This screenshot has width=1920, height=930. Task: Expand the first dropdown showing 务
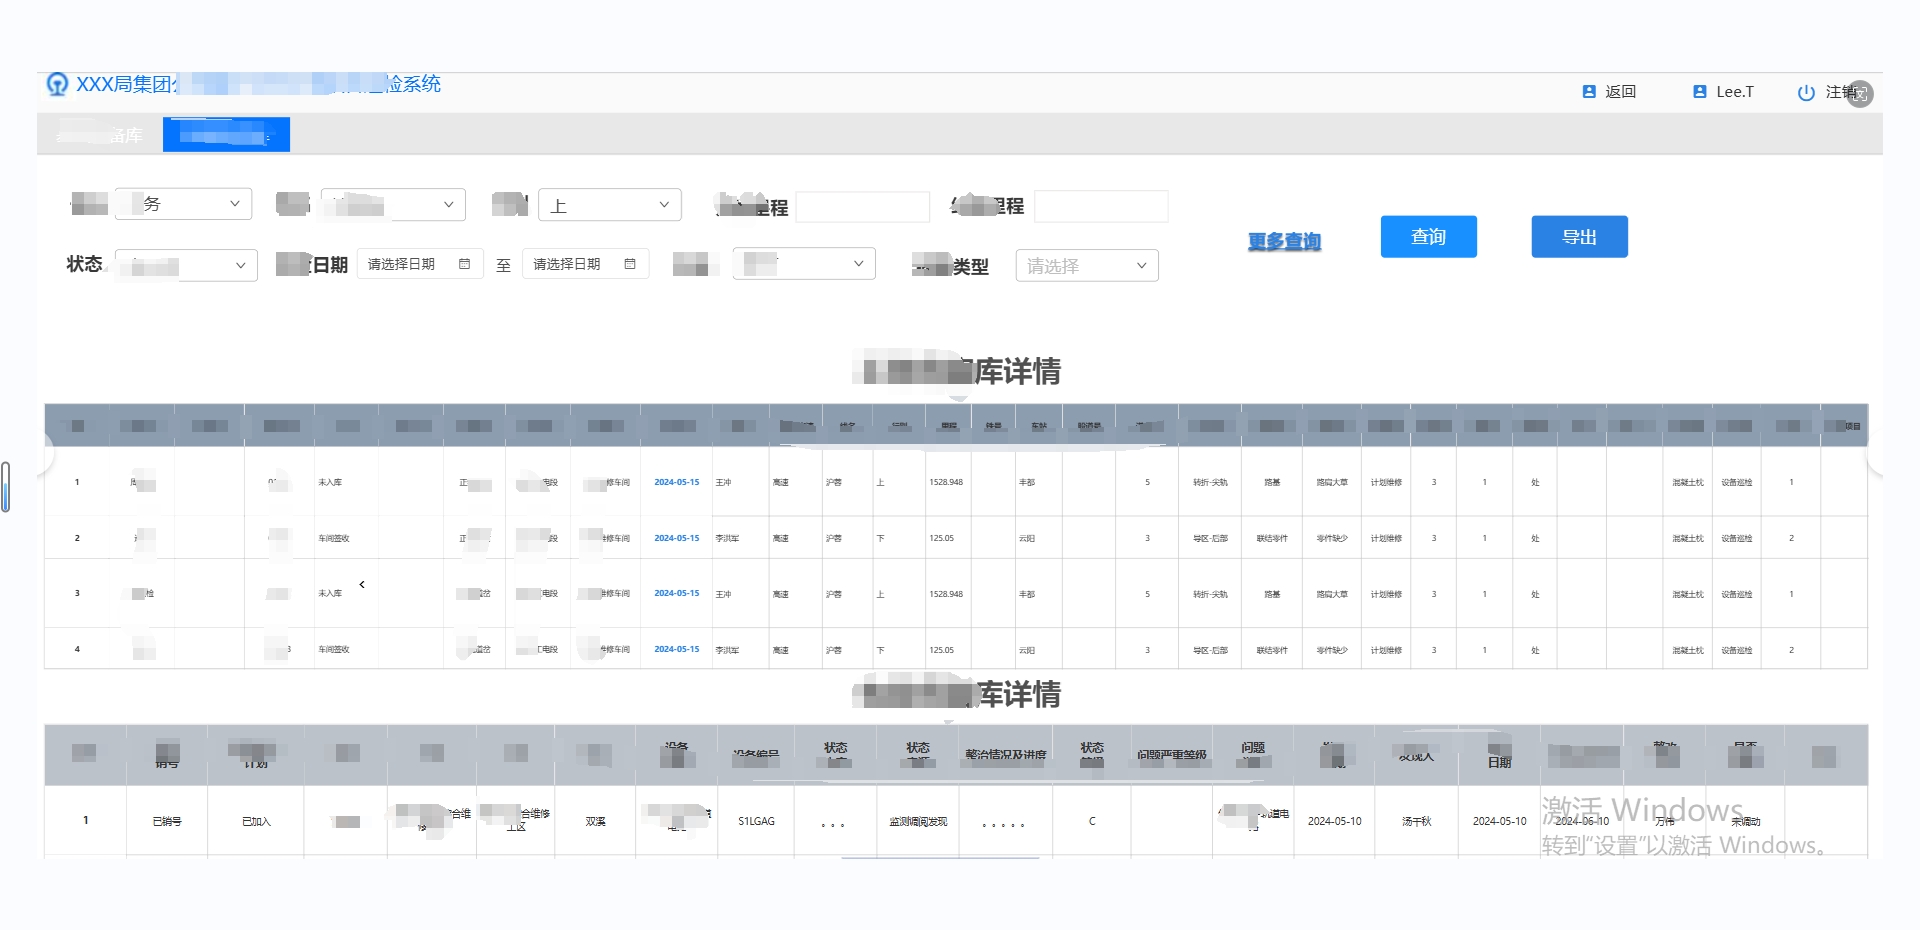tap(183, 204)
